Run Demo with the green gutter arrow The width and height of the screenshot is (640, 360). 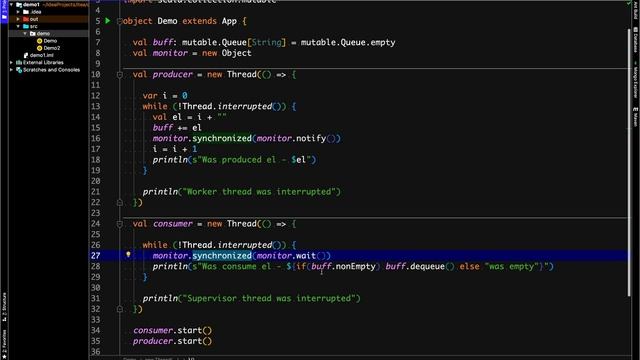coord(108,21)
